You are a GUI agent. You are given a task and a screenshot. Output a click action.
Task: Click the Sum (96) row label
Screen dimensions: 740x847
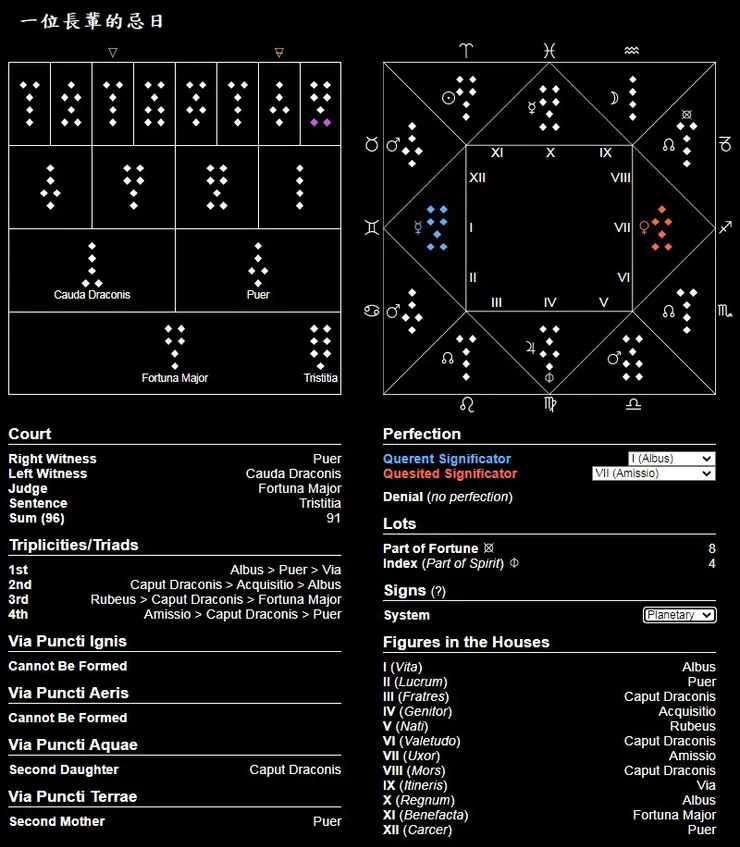[x=37, y=518]
